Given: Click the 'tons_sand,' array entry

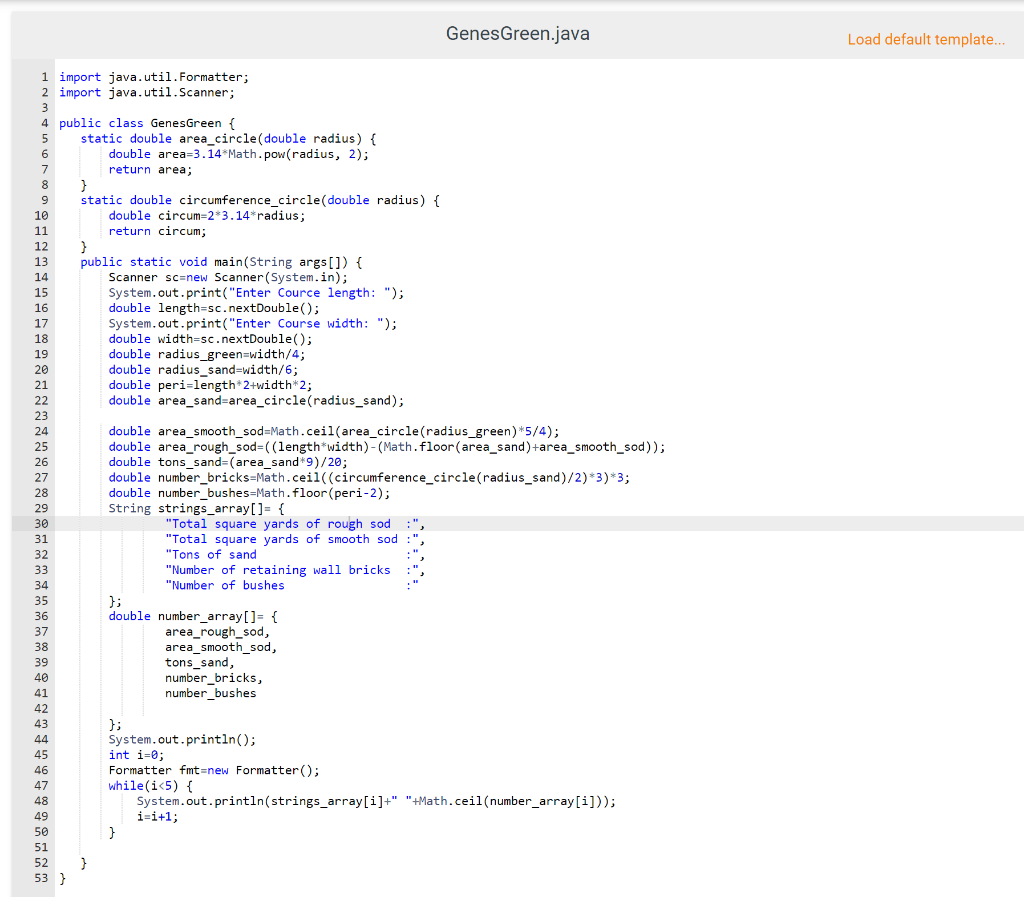Looking at the screenshot, I should click(x=200, y=662).
